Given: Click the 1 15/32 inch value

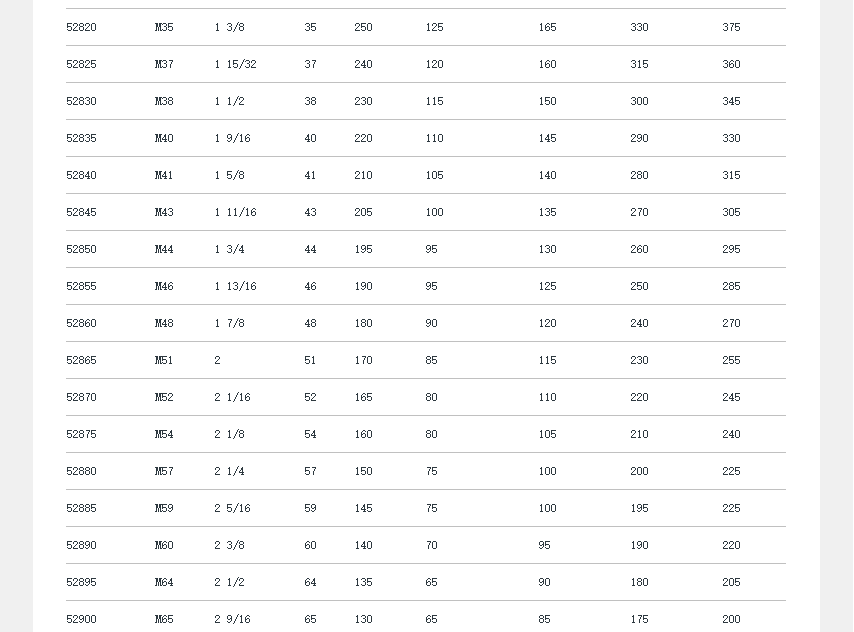Looking at the screenshot, I should point(235,65).
